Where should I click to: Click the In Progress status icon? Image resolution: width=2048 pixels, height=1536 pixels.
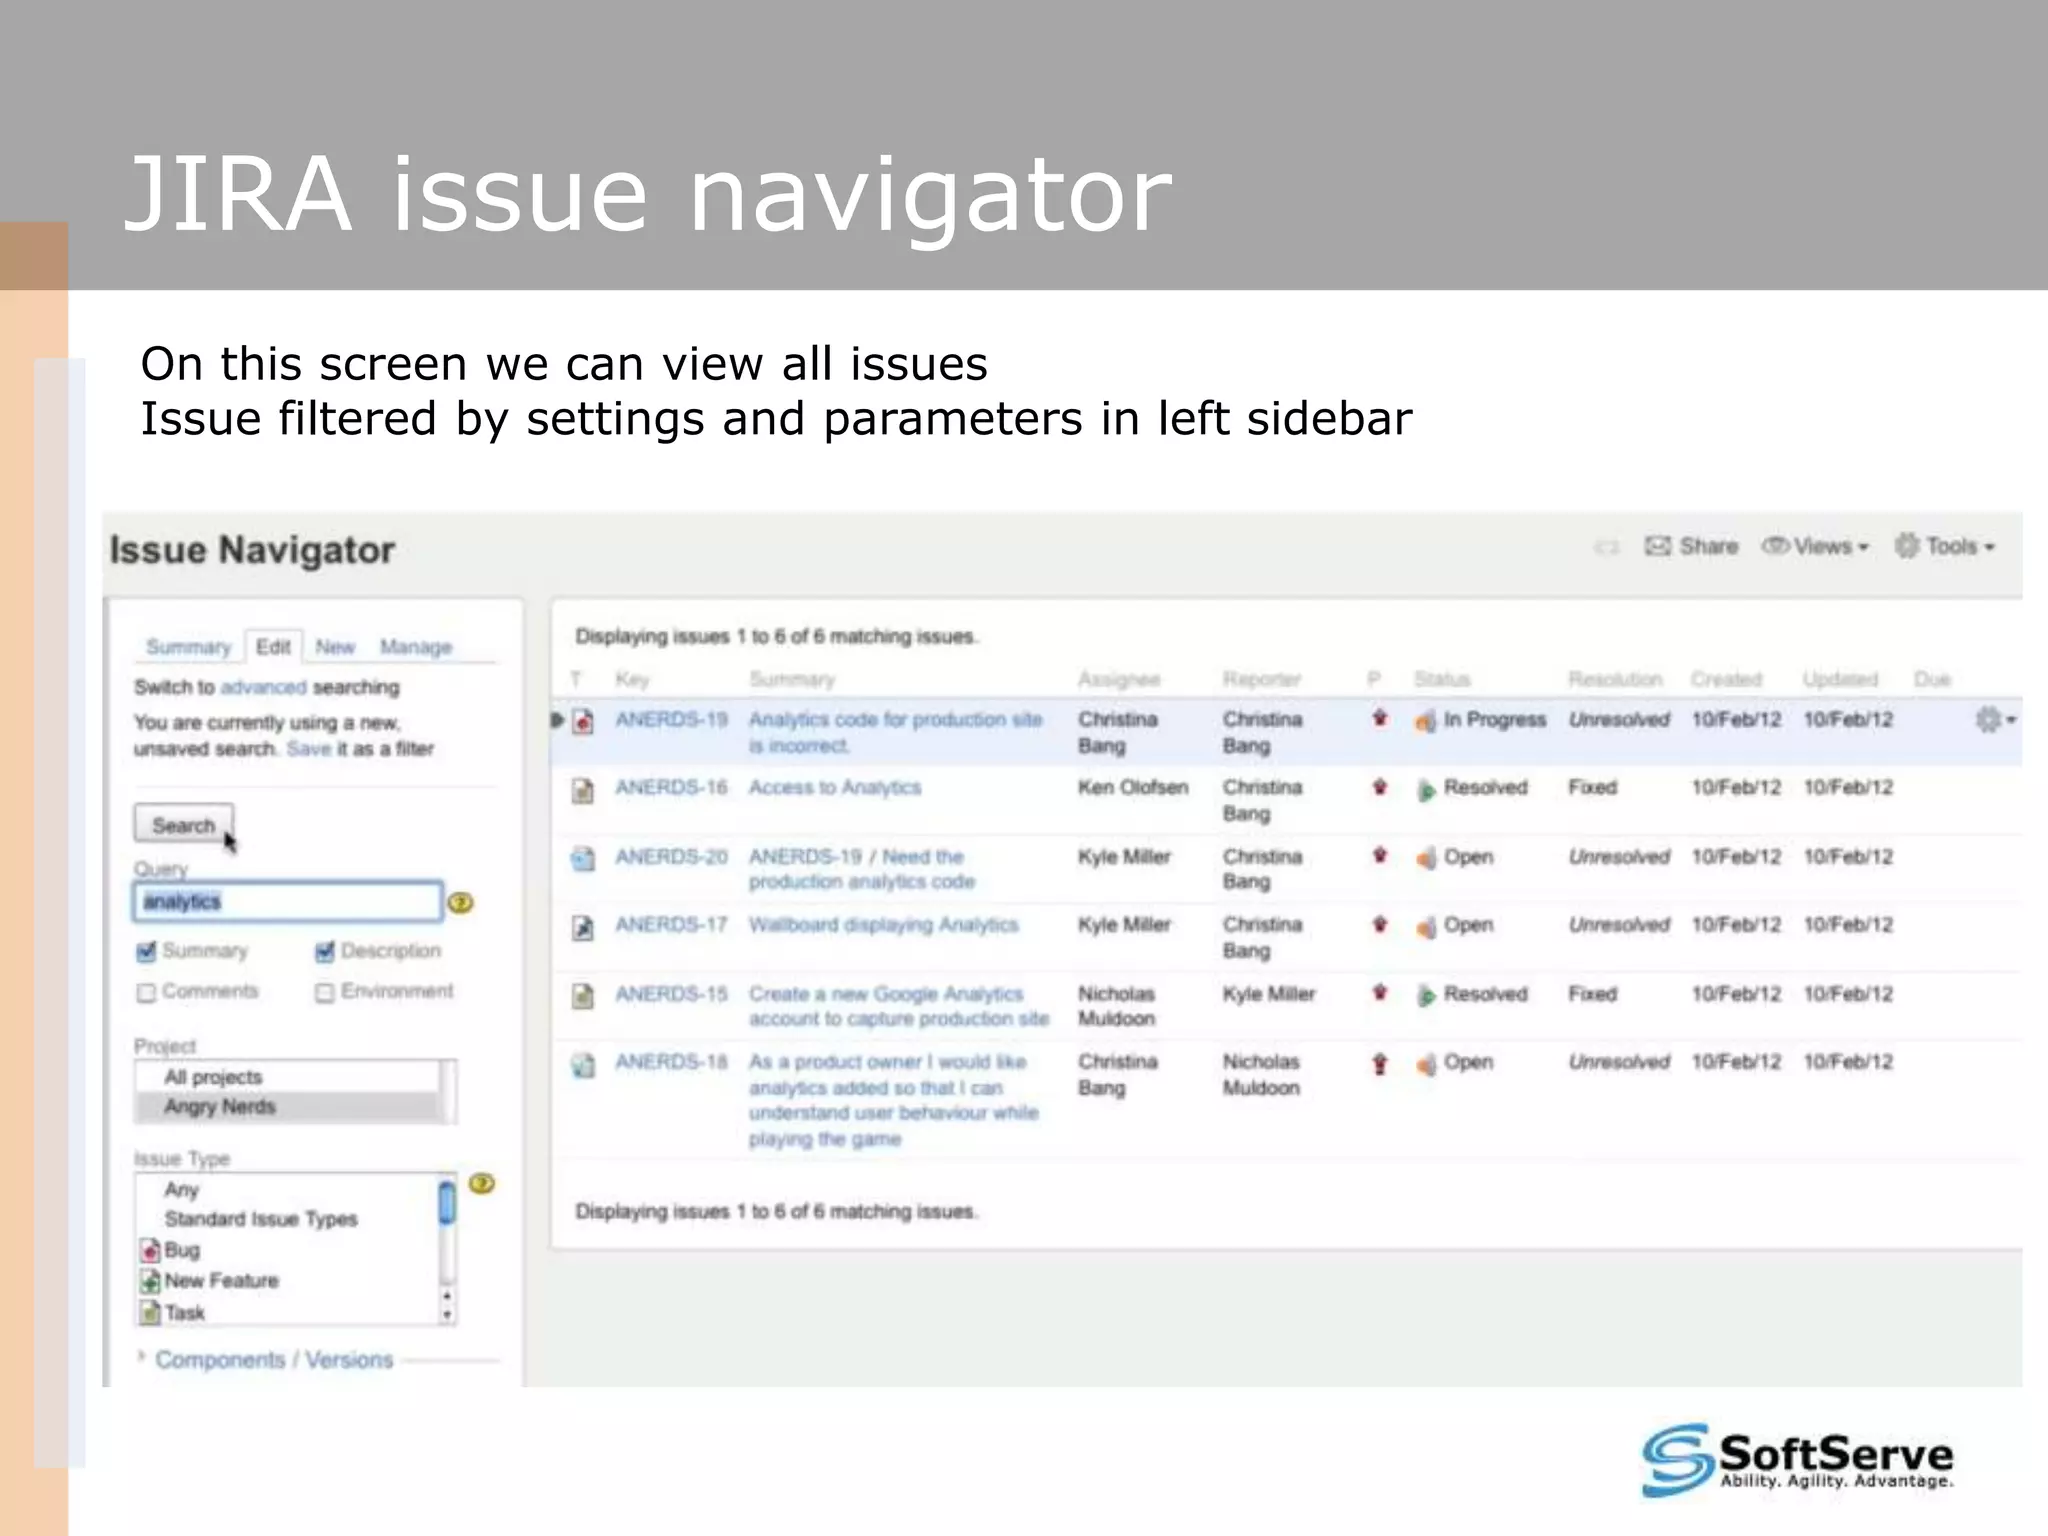[x=1426, y=721]
